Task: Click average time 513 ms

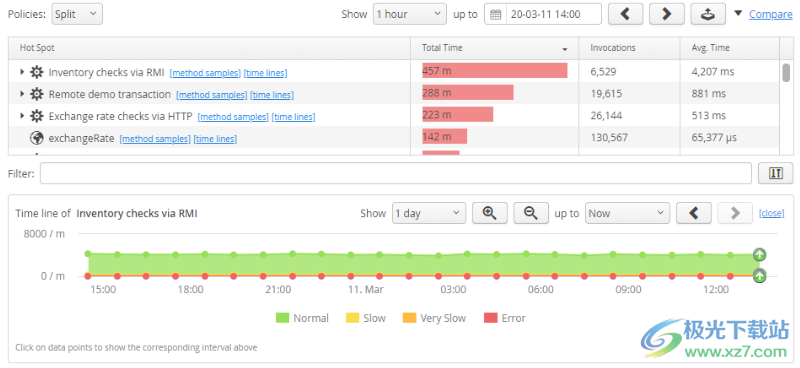Action: pyautogui.click(x=709, y=116)
